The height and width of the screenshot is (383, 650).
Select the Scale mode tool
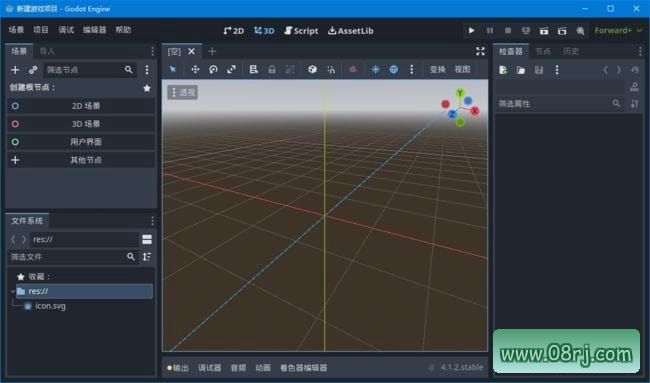[x=232, y=69]
